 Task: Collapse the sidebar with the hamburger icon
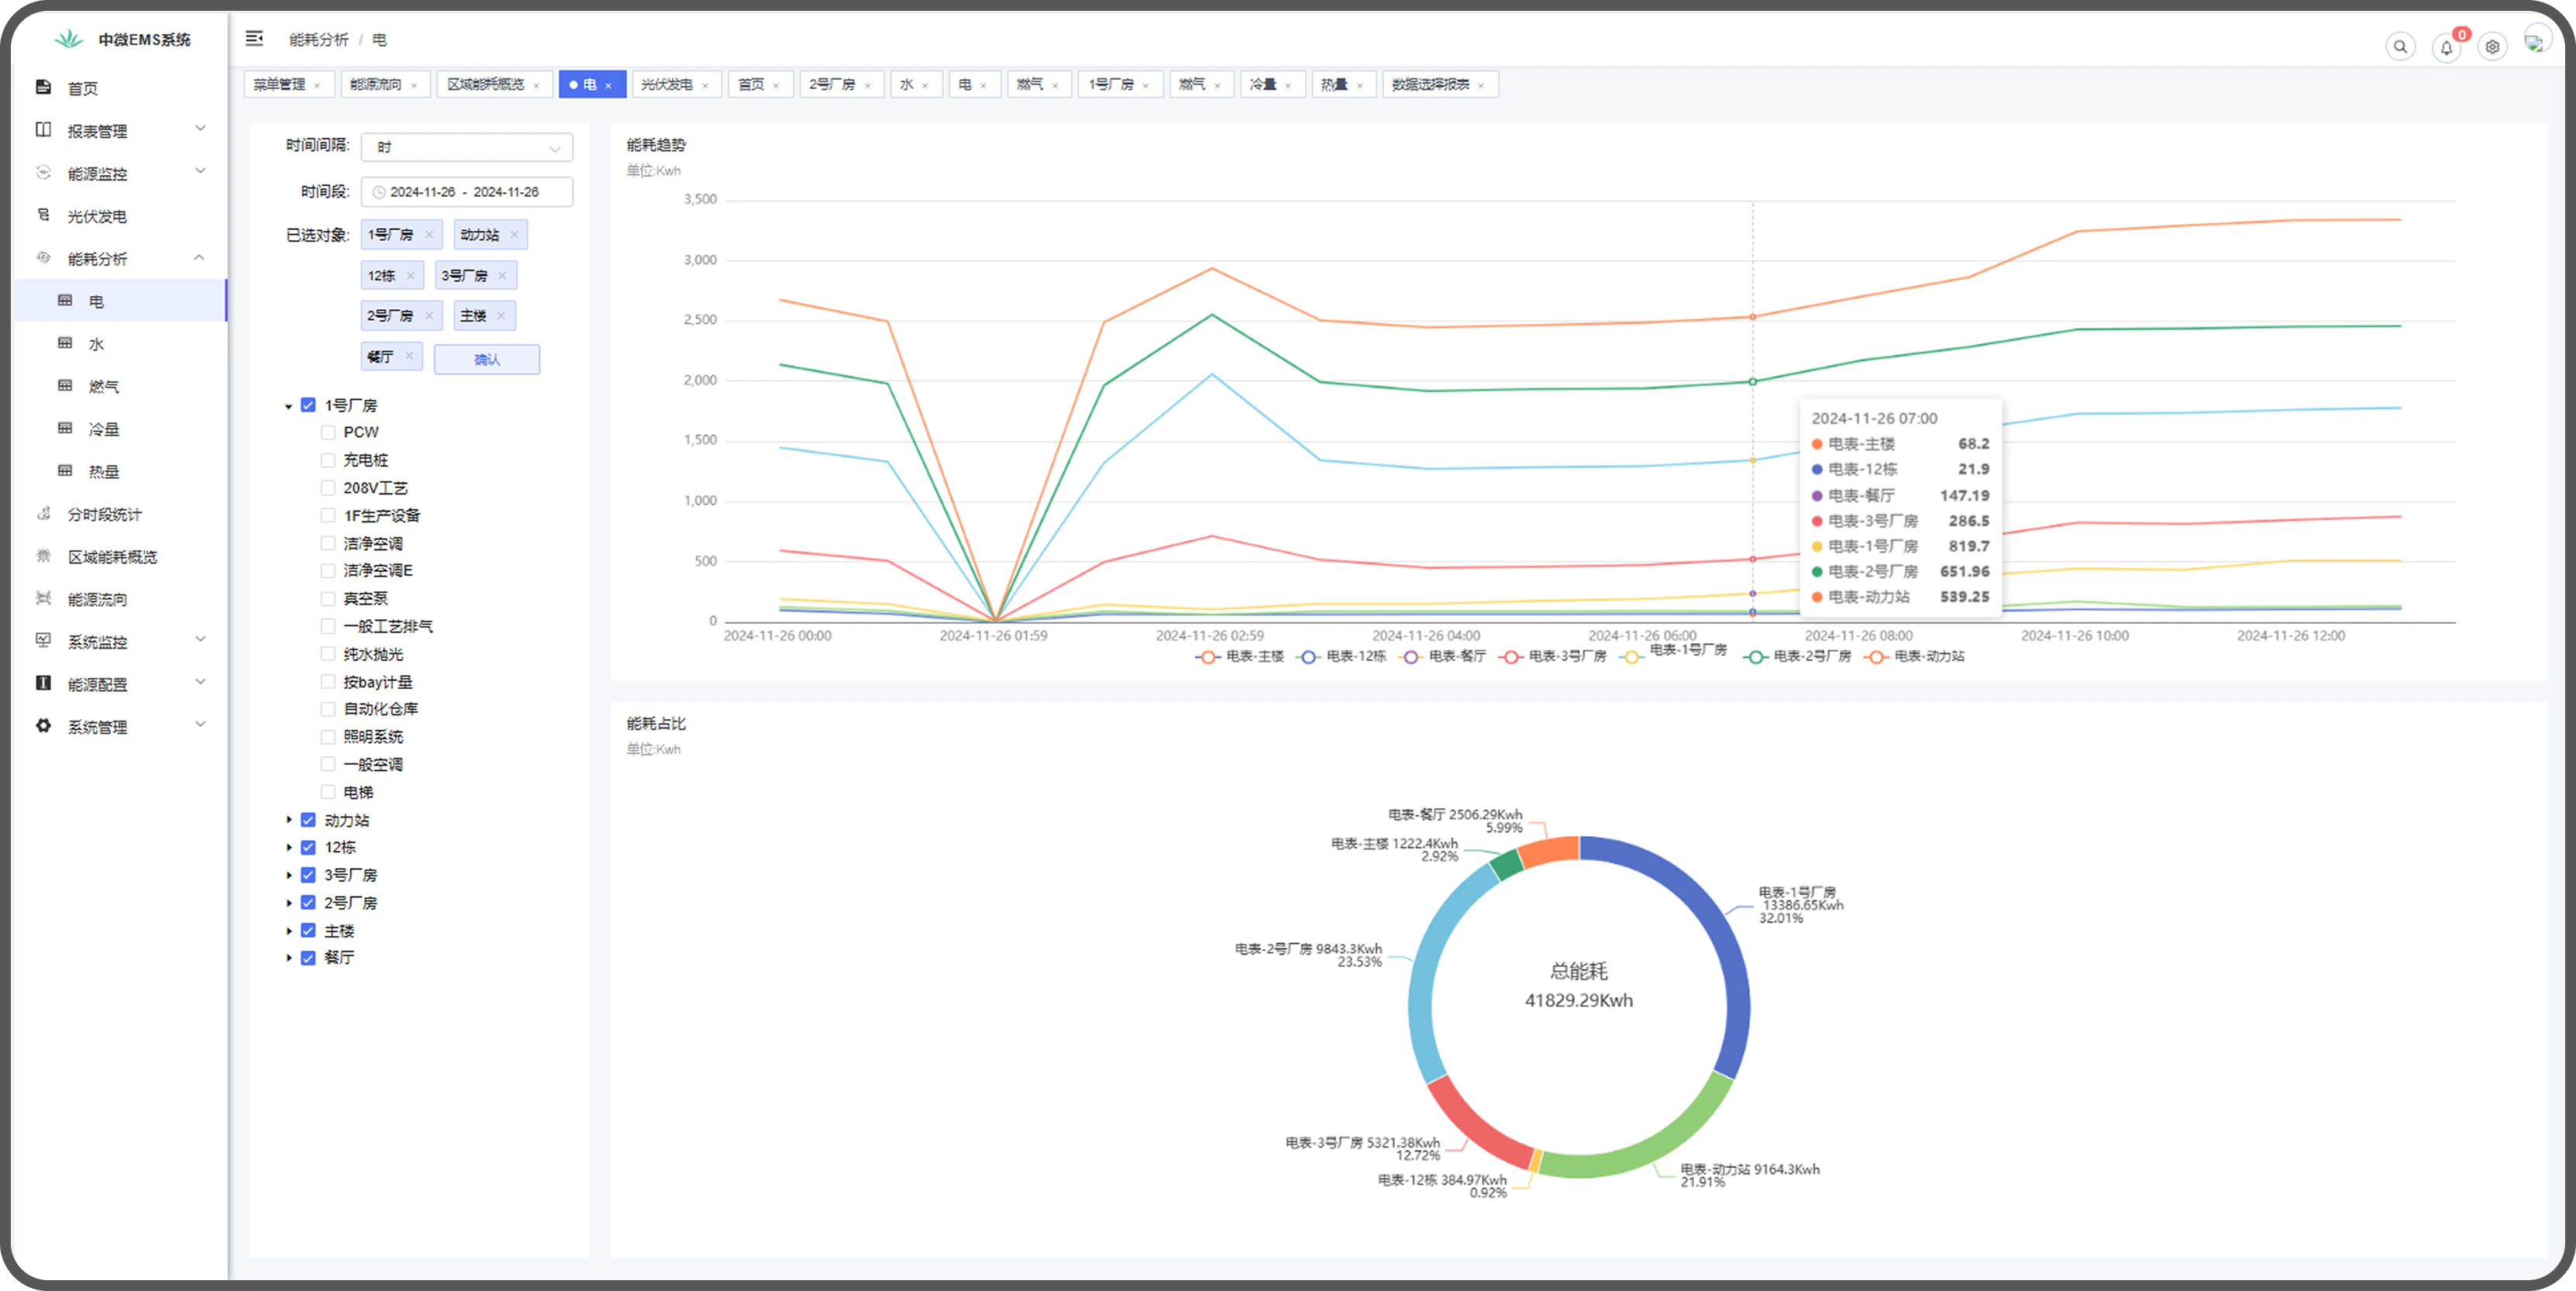tap(254, 38)
